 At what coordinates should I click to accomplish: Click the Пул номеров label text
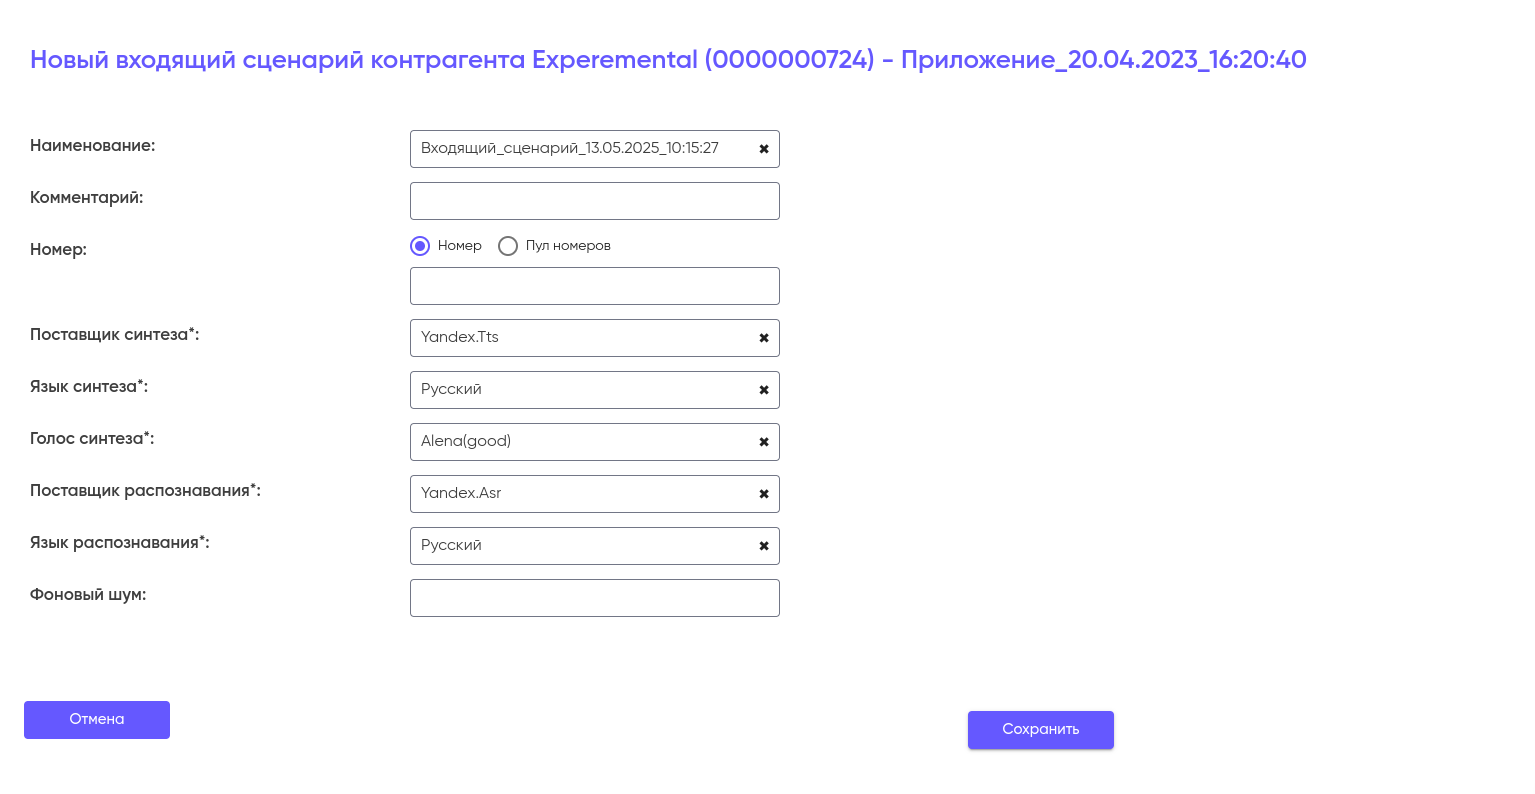[x=568, y=246]
